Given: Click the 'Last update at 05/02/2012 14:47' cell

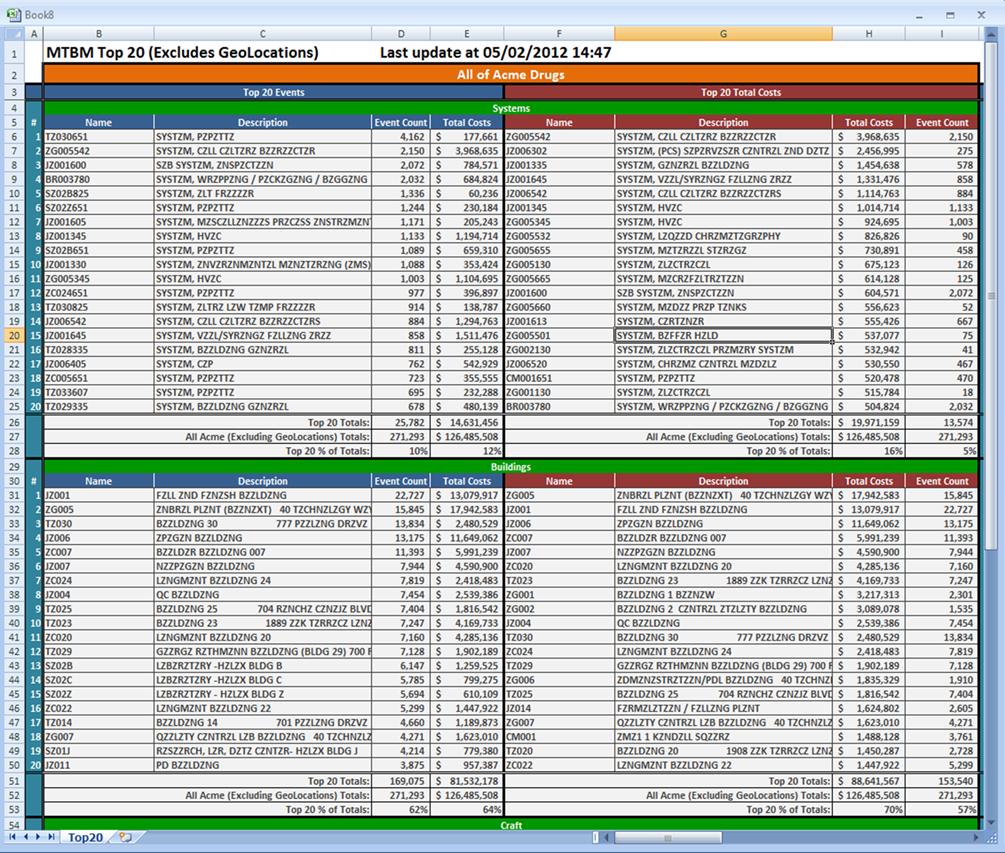Looking at the screenshot, I should pos(495,53).
